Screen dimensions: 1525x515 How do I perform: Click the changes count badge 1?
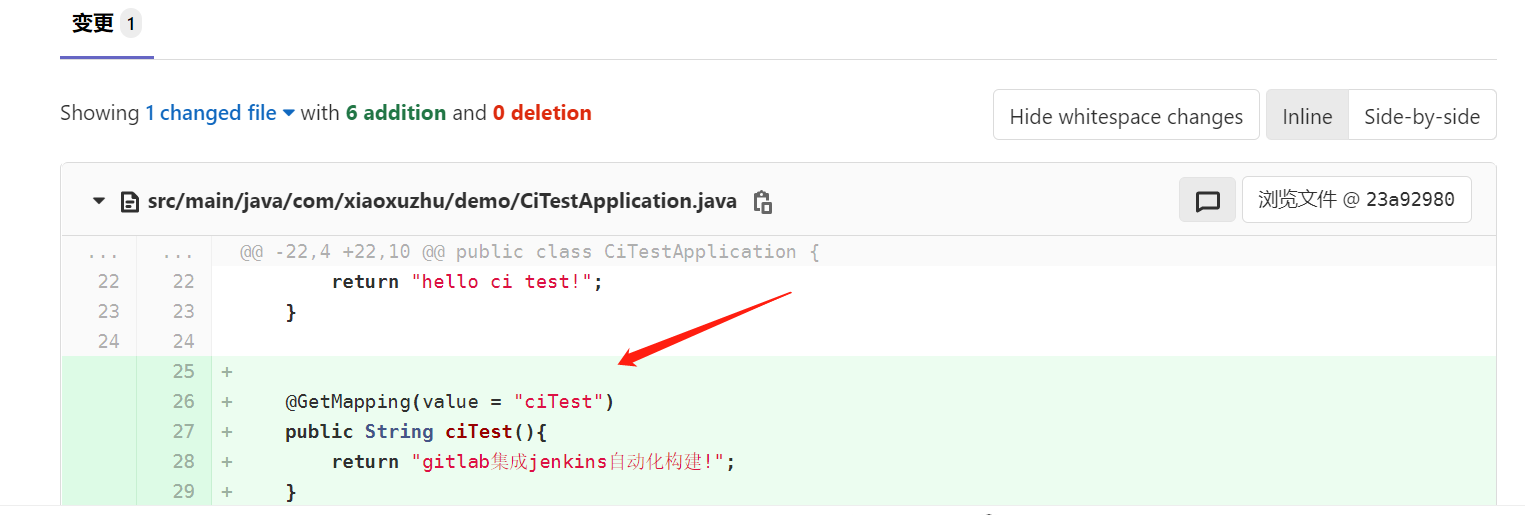tap(131, 24)
